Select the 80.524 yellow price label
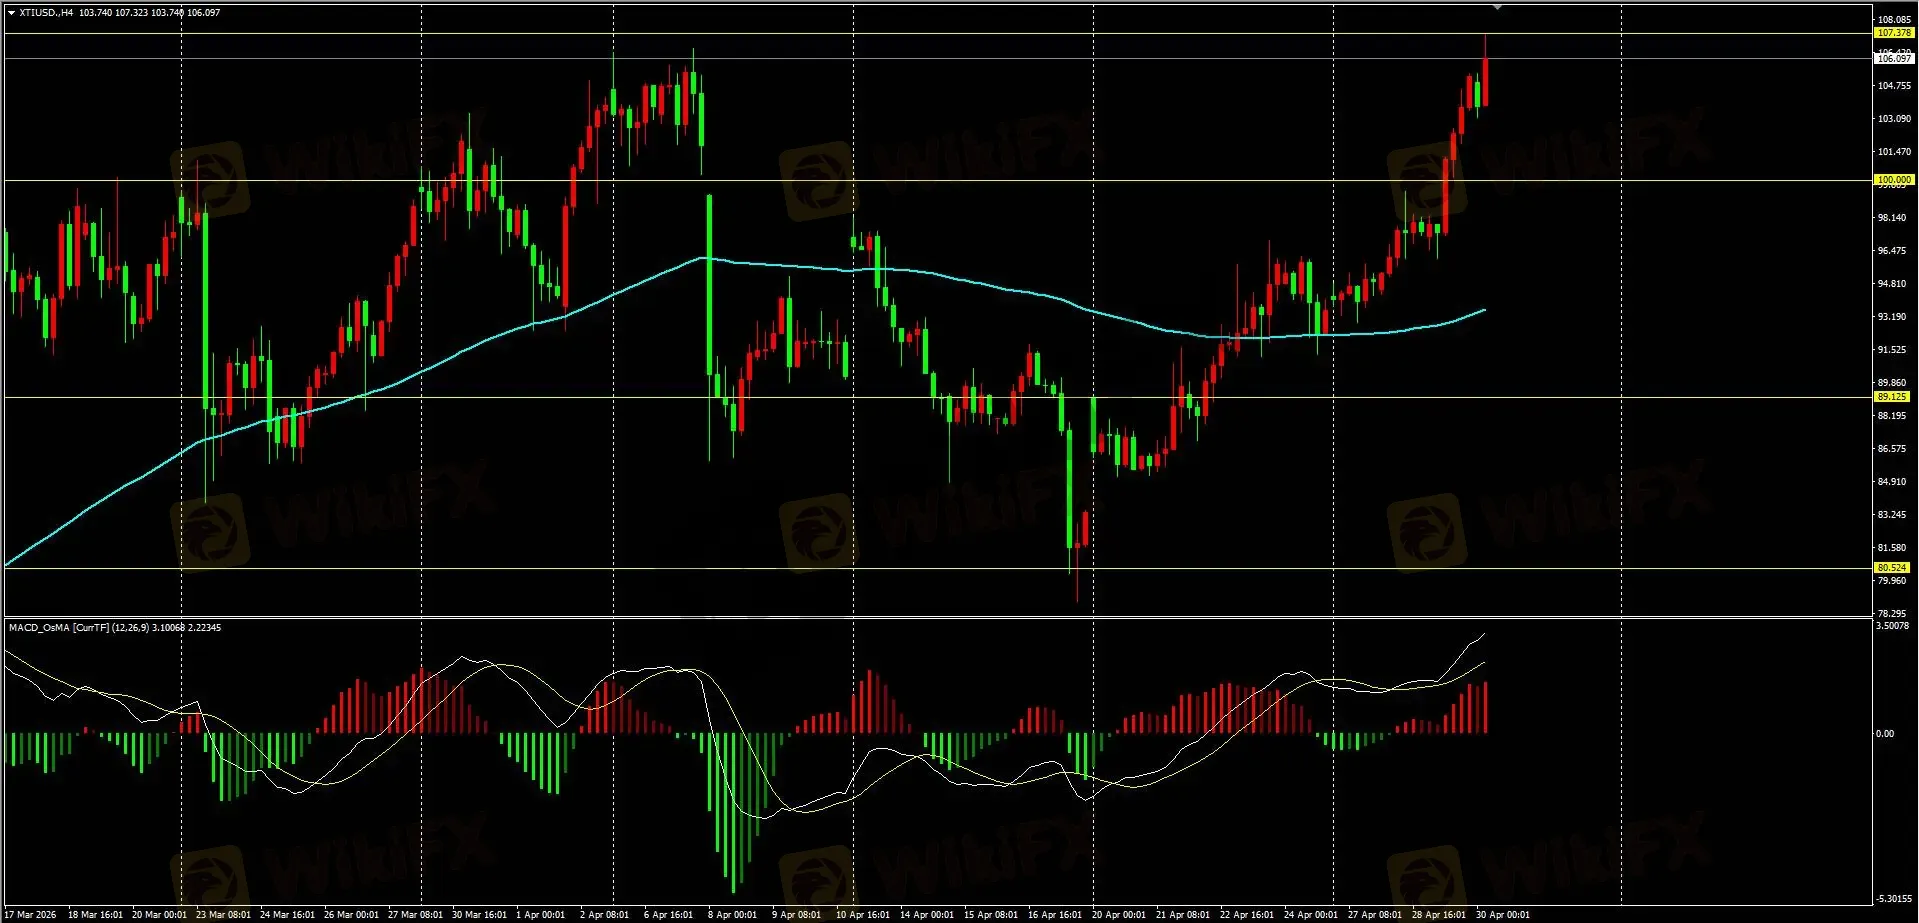Viewport: 1919px width, 923px height. pos(1891,568)
